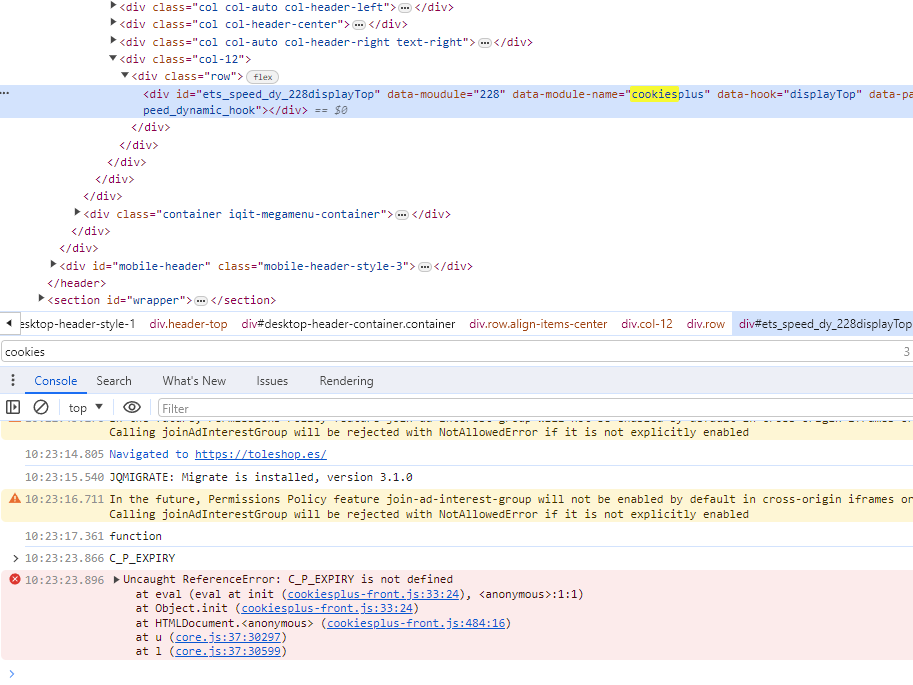Select div.row breadcrumb
913x685 pixels.
706,324
